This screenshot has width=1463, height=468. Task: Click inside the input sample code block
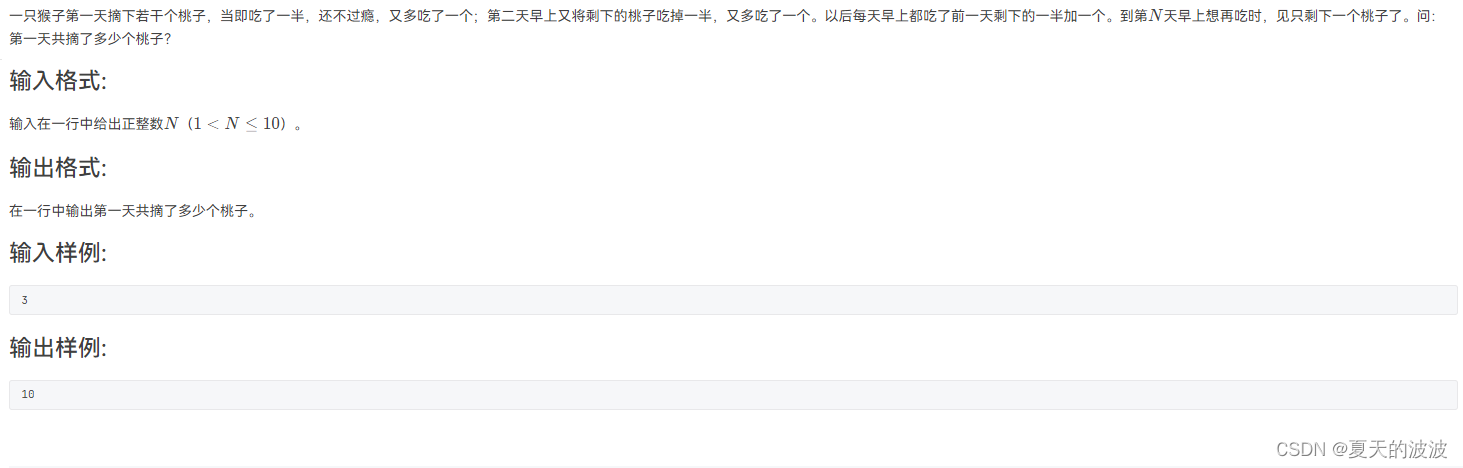(733, 300)
